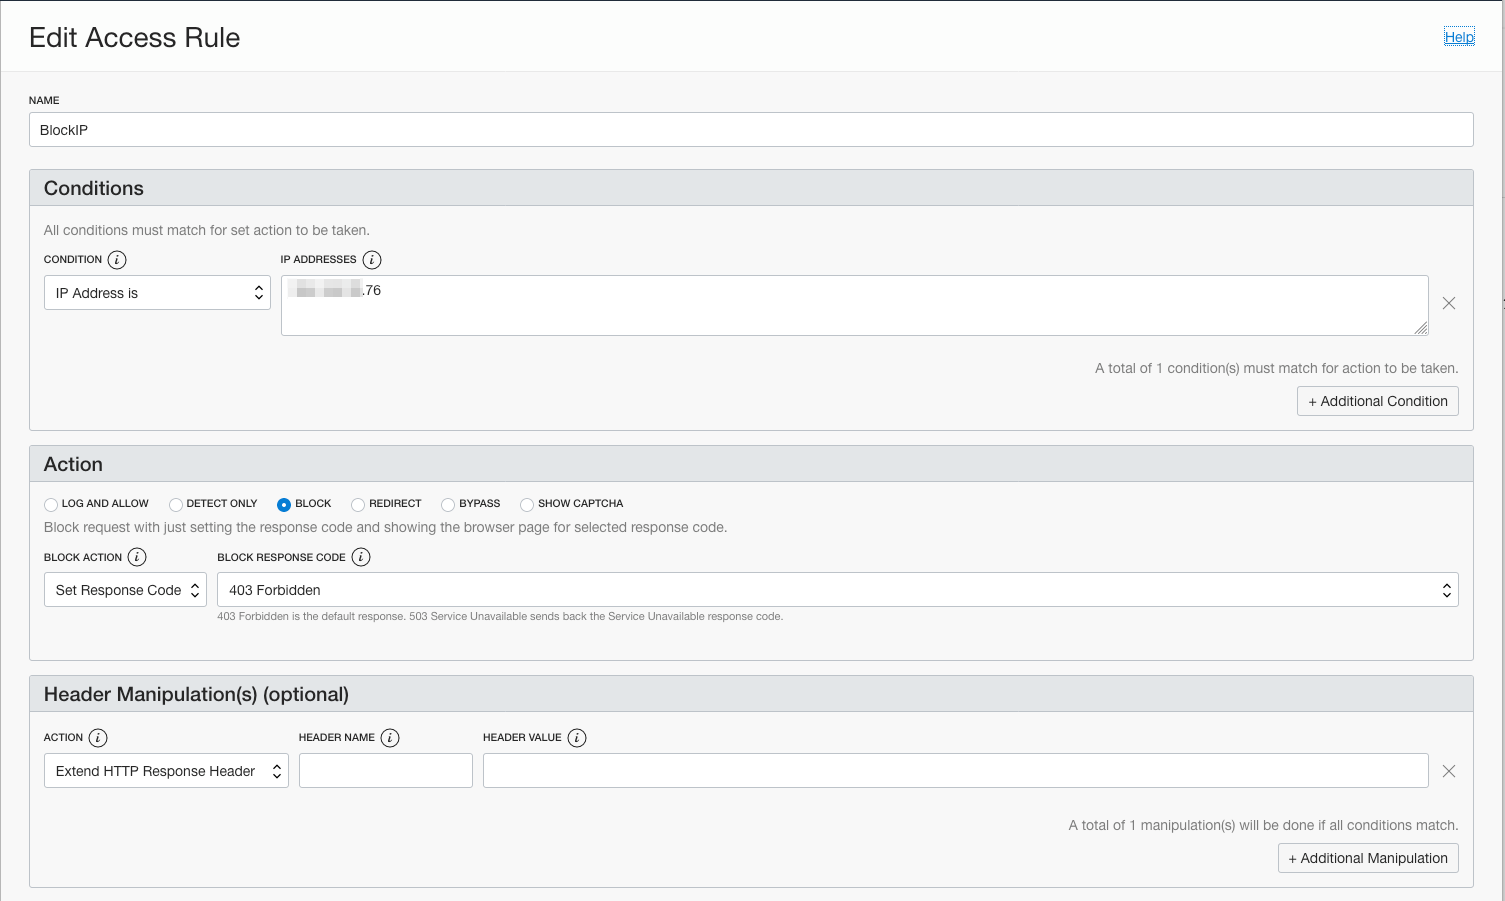The height and width of the screenshot is (901, 1505).
Task: Click the HEADER NAME info icon
Action: [390, 738]
